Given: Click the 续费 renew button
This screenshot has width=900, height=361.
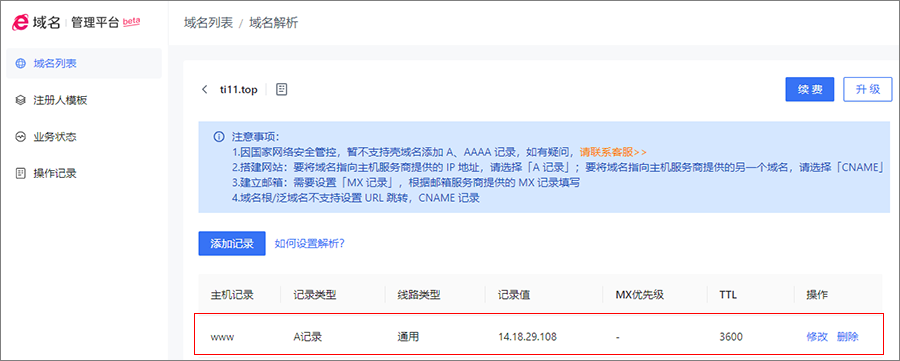Looking at the screenshot, I should point(810,90).
